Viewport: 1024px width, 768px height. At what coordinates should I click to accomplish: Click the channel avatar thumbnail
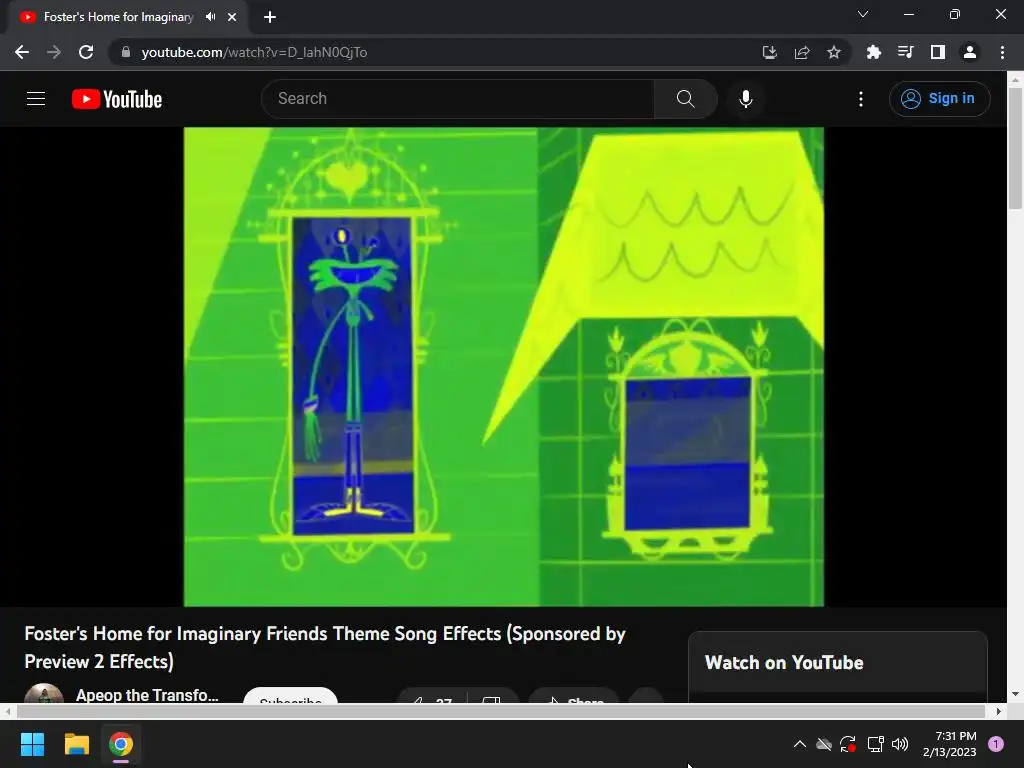tap(44, 694)
